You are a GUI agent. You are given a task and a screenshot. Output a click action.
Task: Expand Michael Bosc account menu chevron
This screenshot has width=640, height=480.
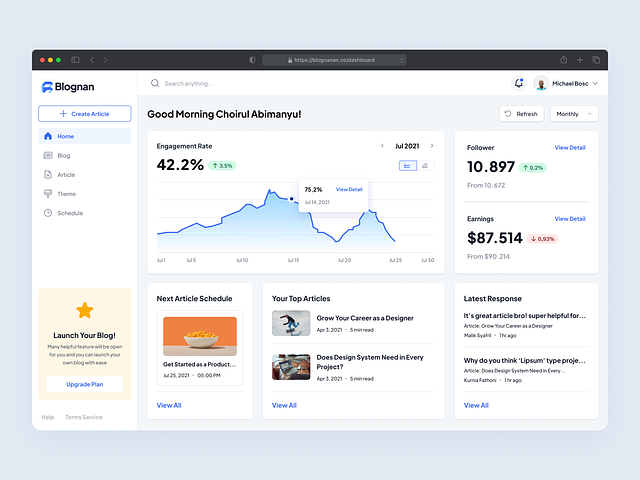(x=595, y=83)
